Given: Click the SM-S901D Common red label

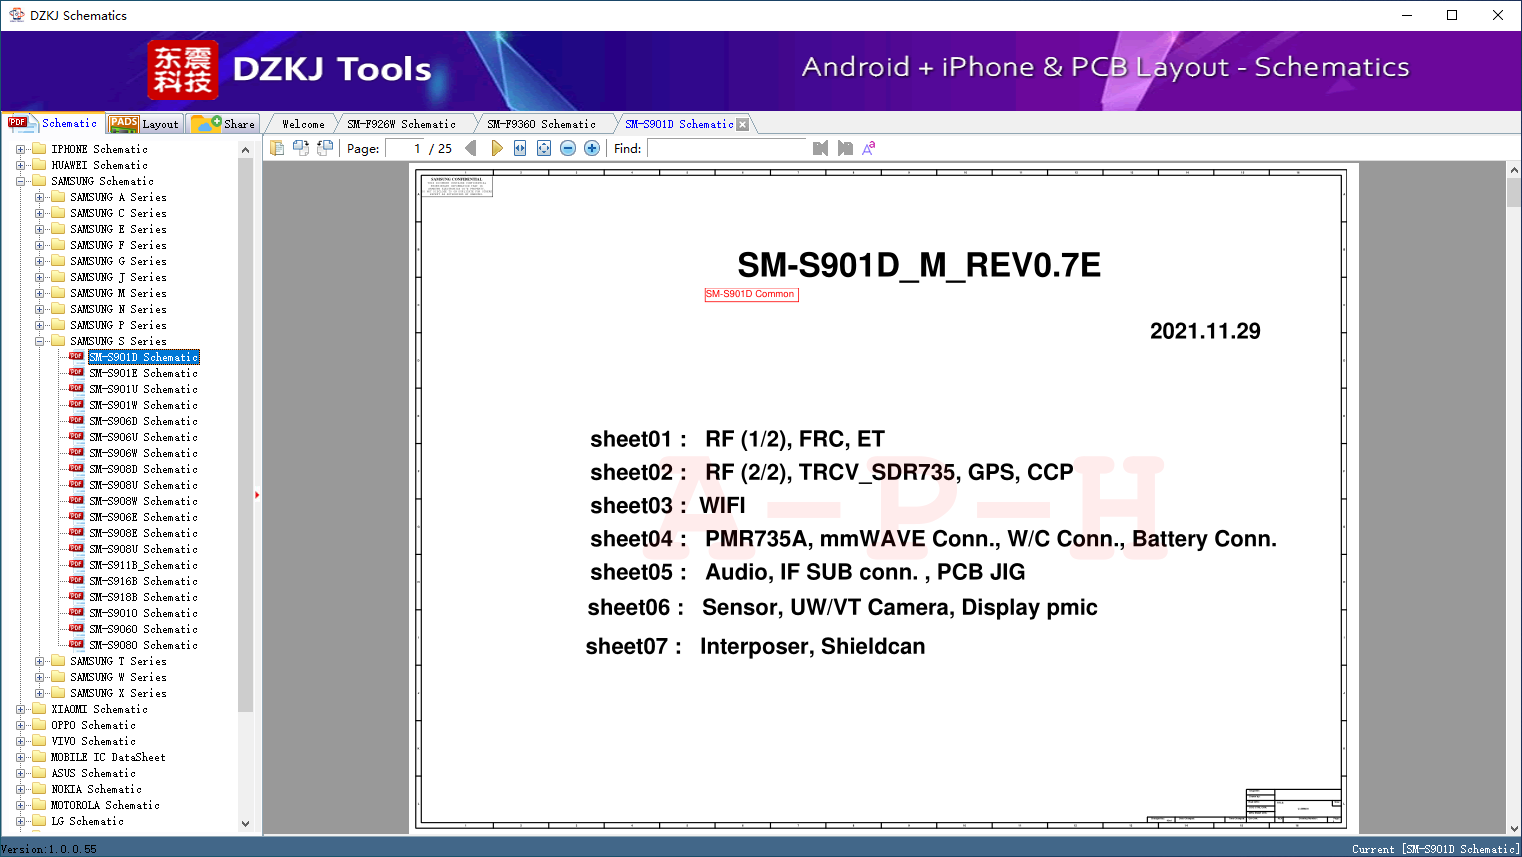Looking at the screenshot, I should point(751,294).
